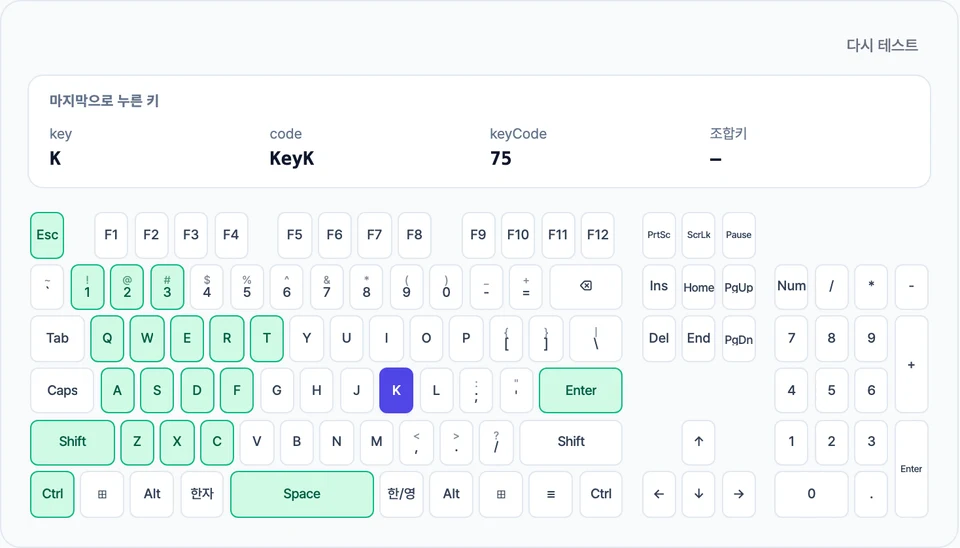Click the F12 function key

coord(598,235)
